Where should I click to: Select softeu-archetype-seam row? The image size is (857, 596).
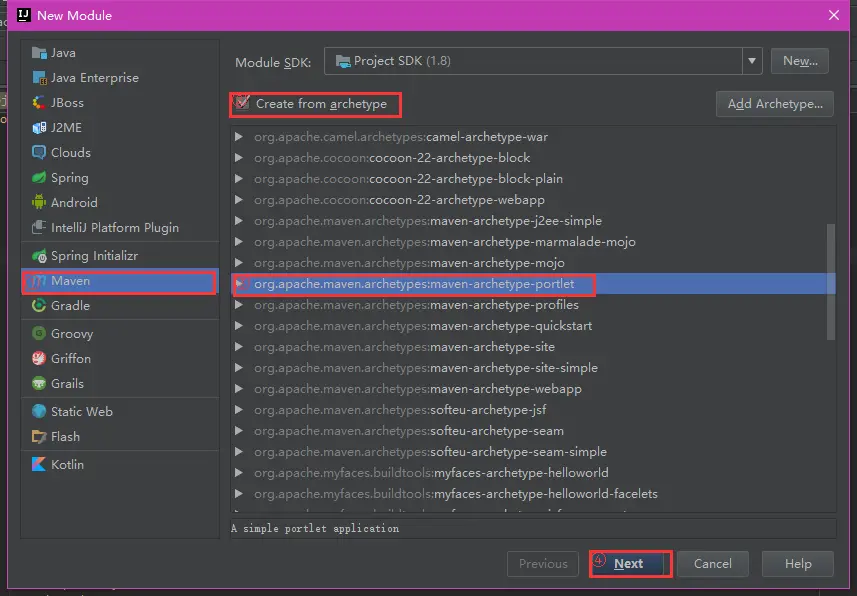click(x=533, y=431)
